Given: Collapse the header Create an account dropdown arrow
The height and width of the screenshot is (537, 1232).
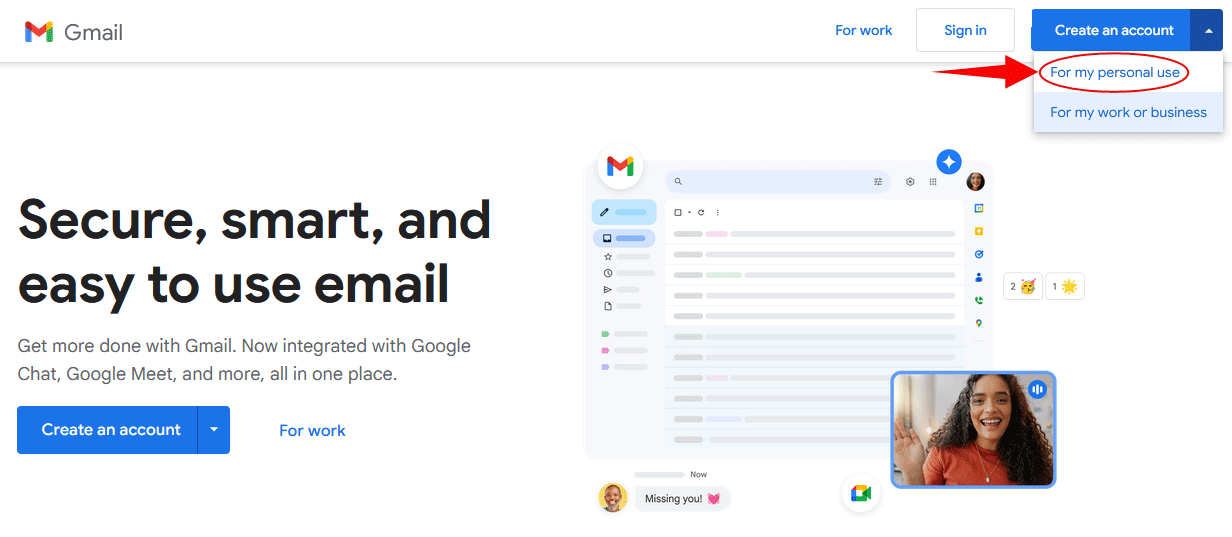Looking at the screenshot, I should pyautogui.click(x=1207, y=30).
